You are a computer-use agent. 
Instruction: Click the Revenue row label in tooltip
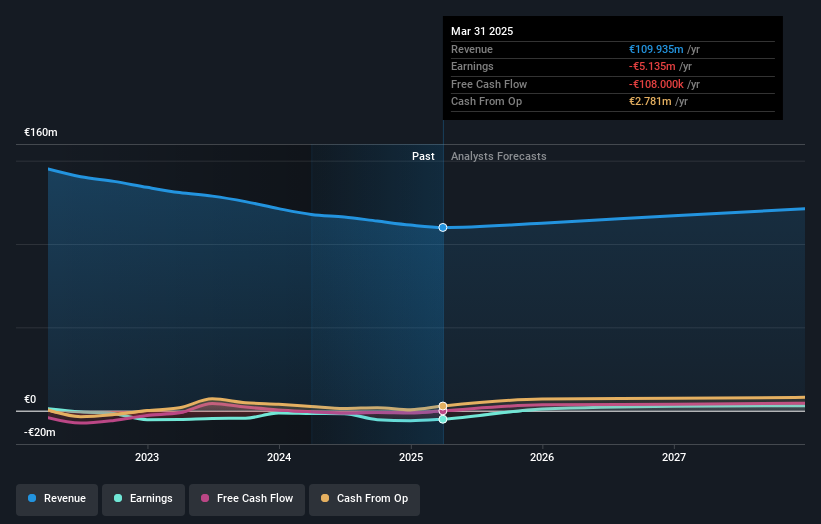tap(472, 49)
